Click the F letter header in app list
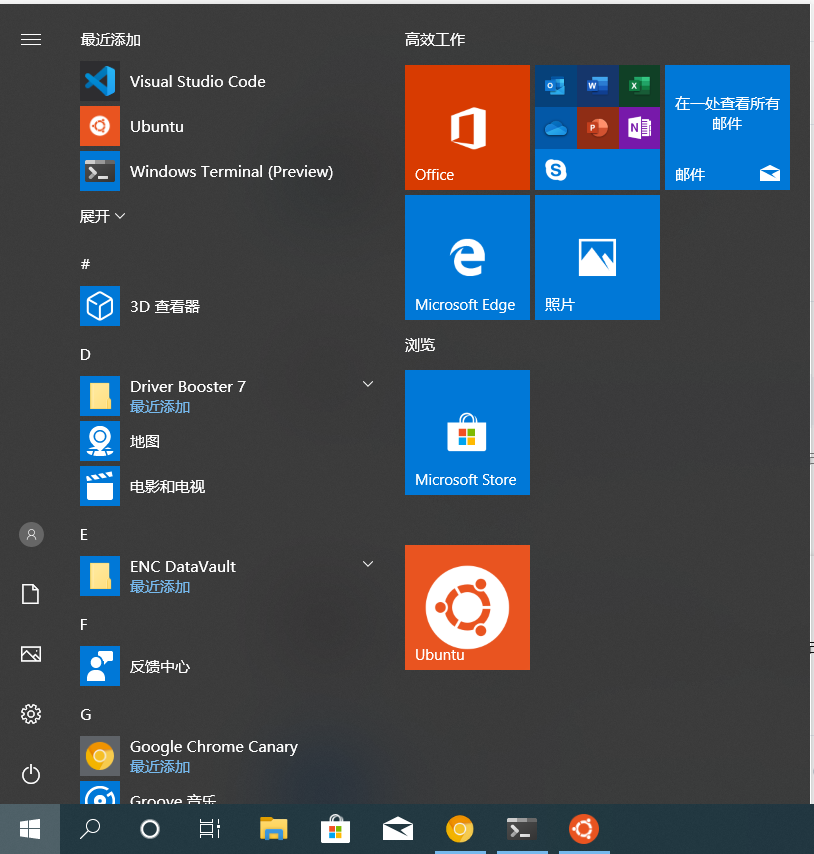 coord(84,624)
